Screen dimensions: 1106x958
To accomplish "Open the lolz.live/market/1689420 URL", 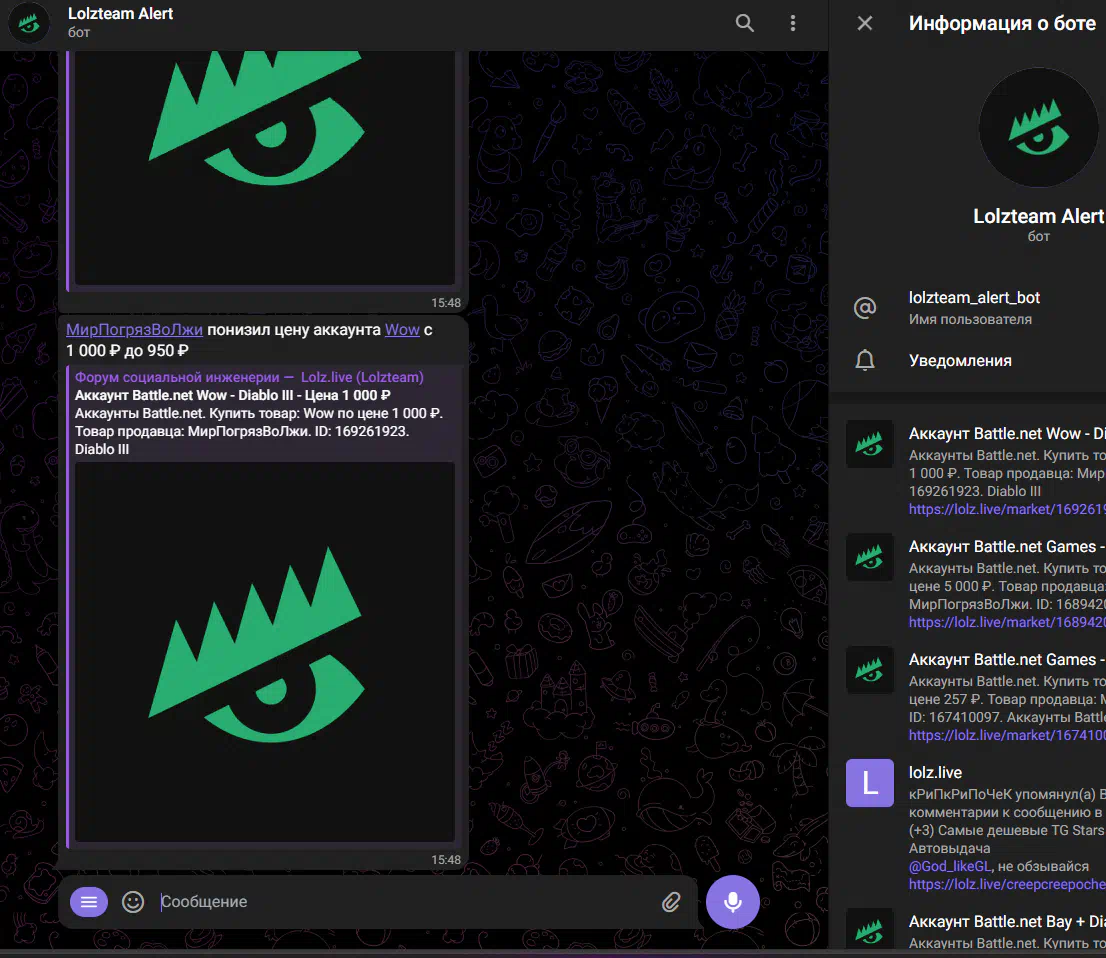I will click(1007, 622).
